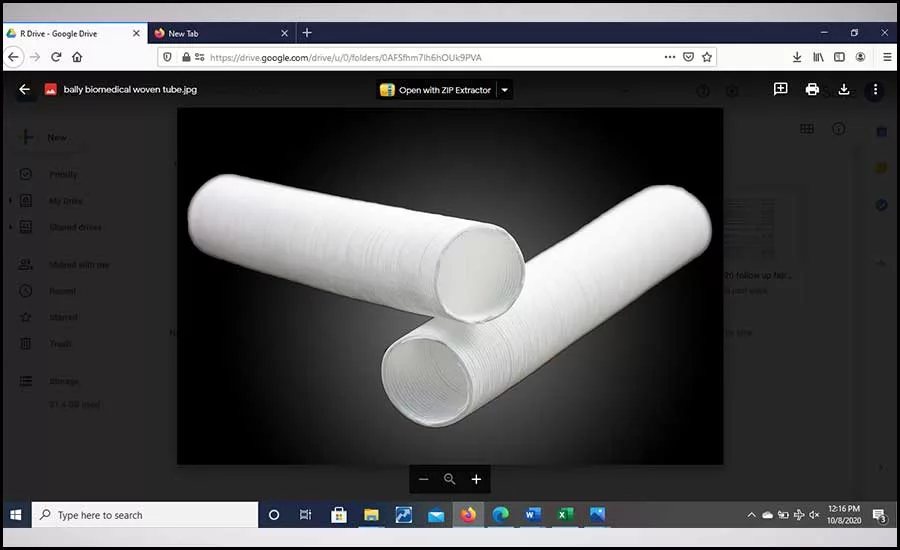Reset zoom with the magnifier icon

[x=449, y=479]
